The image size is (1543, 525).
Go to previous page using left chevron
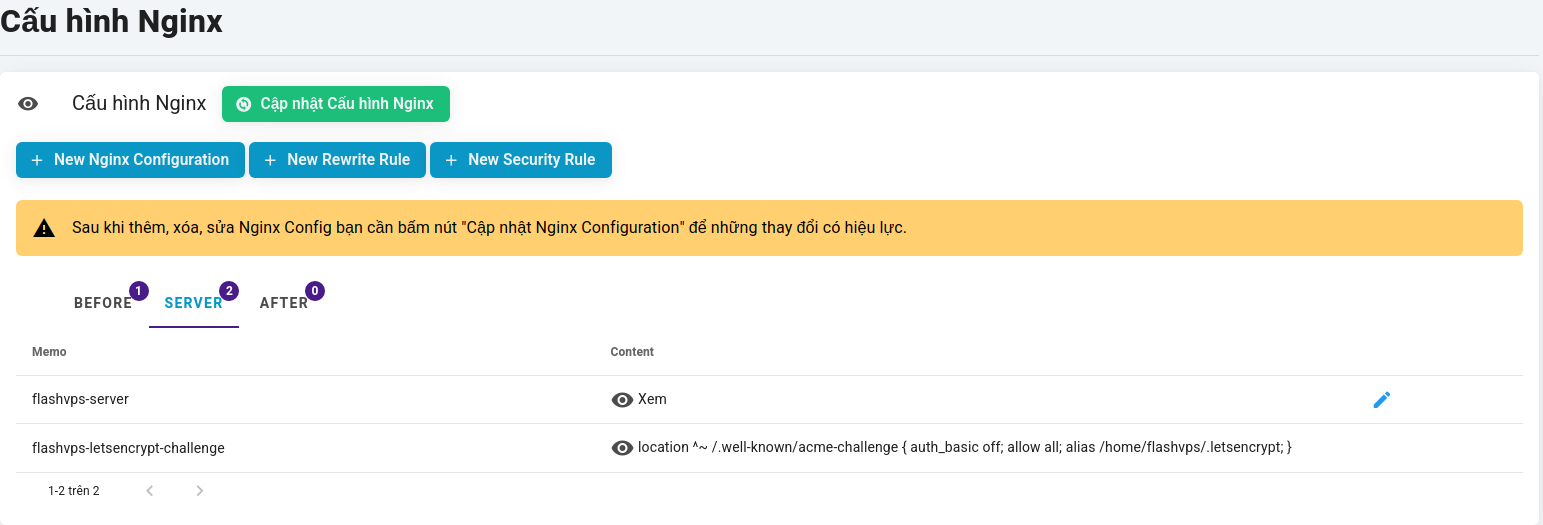click(150, 491)
